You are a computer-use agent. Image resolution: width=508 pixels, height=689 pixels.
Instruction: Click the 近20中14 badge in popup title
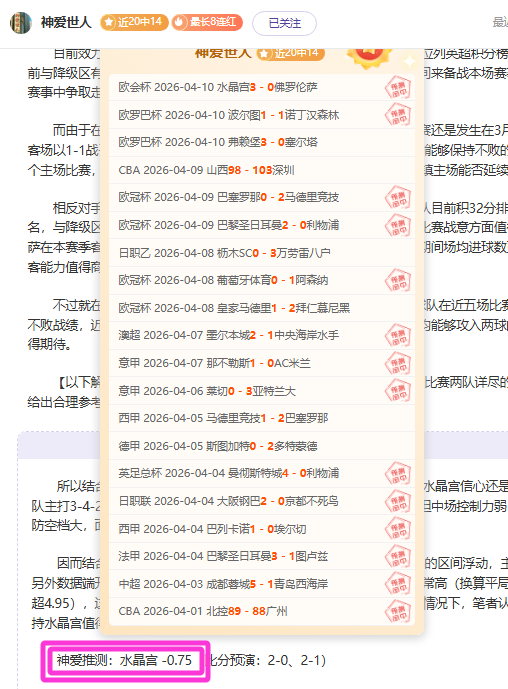pyautogui.click(x=290, y=54)
